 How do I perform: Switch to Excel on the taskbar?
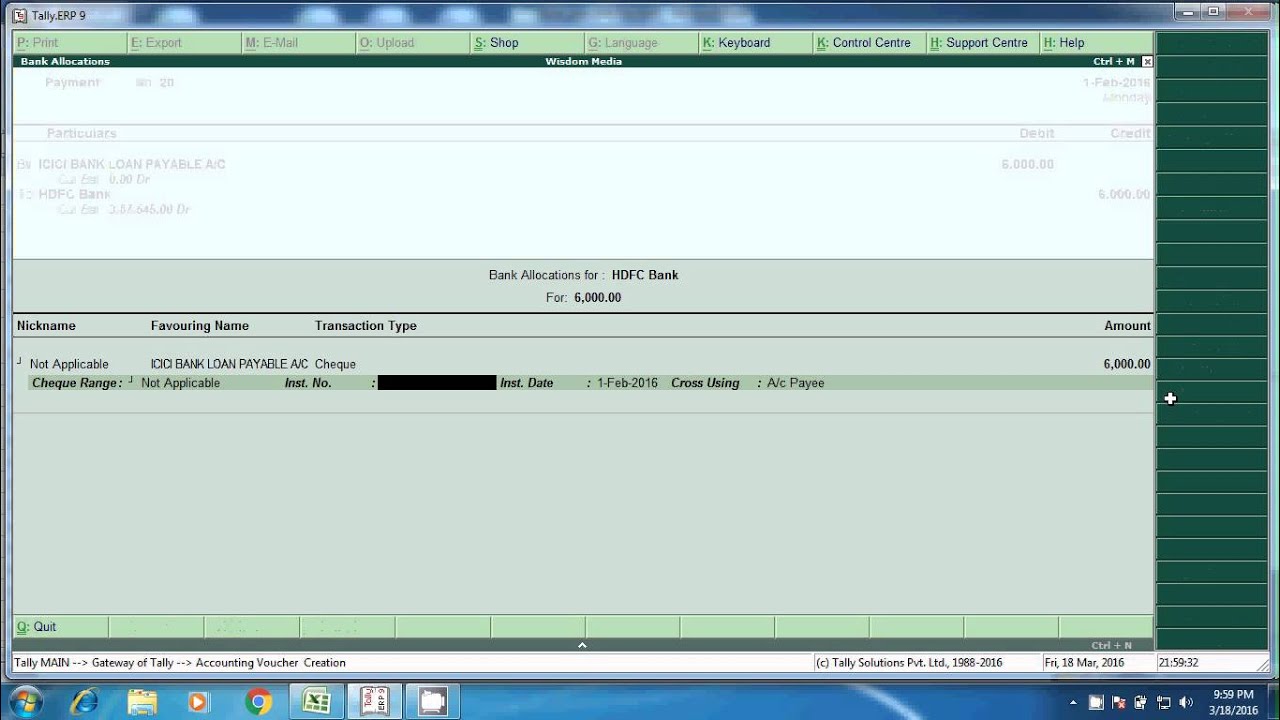point(316,702)
